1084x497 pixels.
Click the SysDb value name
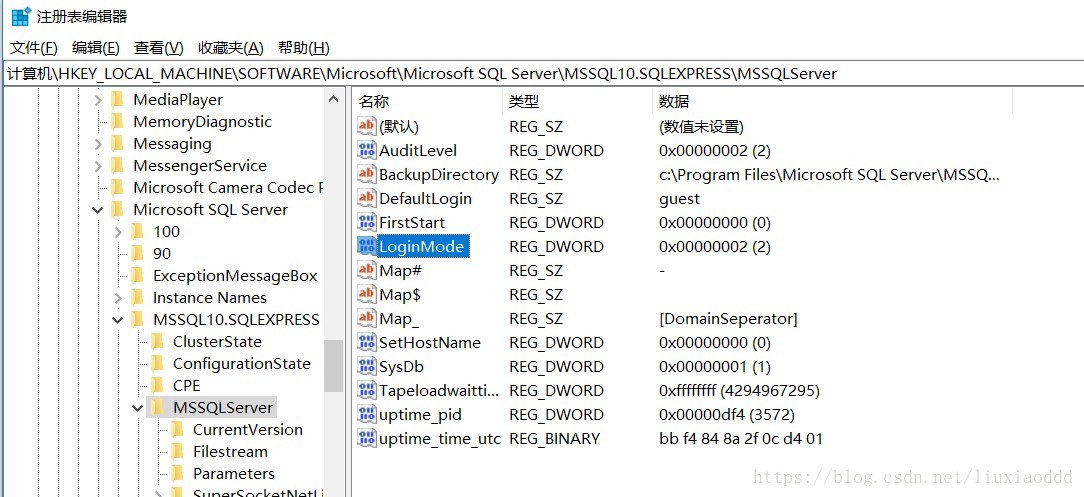pyautogui.click(x=401, y=366)
